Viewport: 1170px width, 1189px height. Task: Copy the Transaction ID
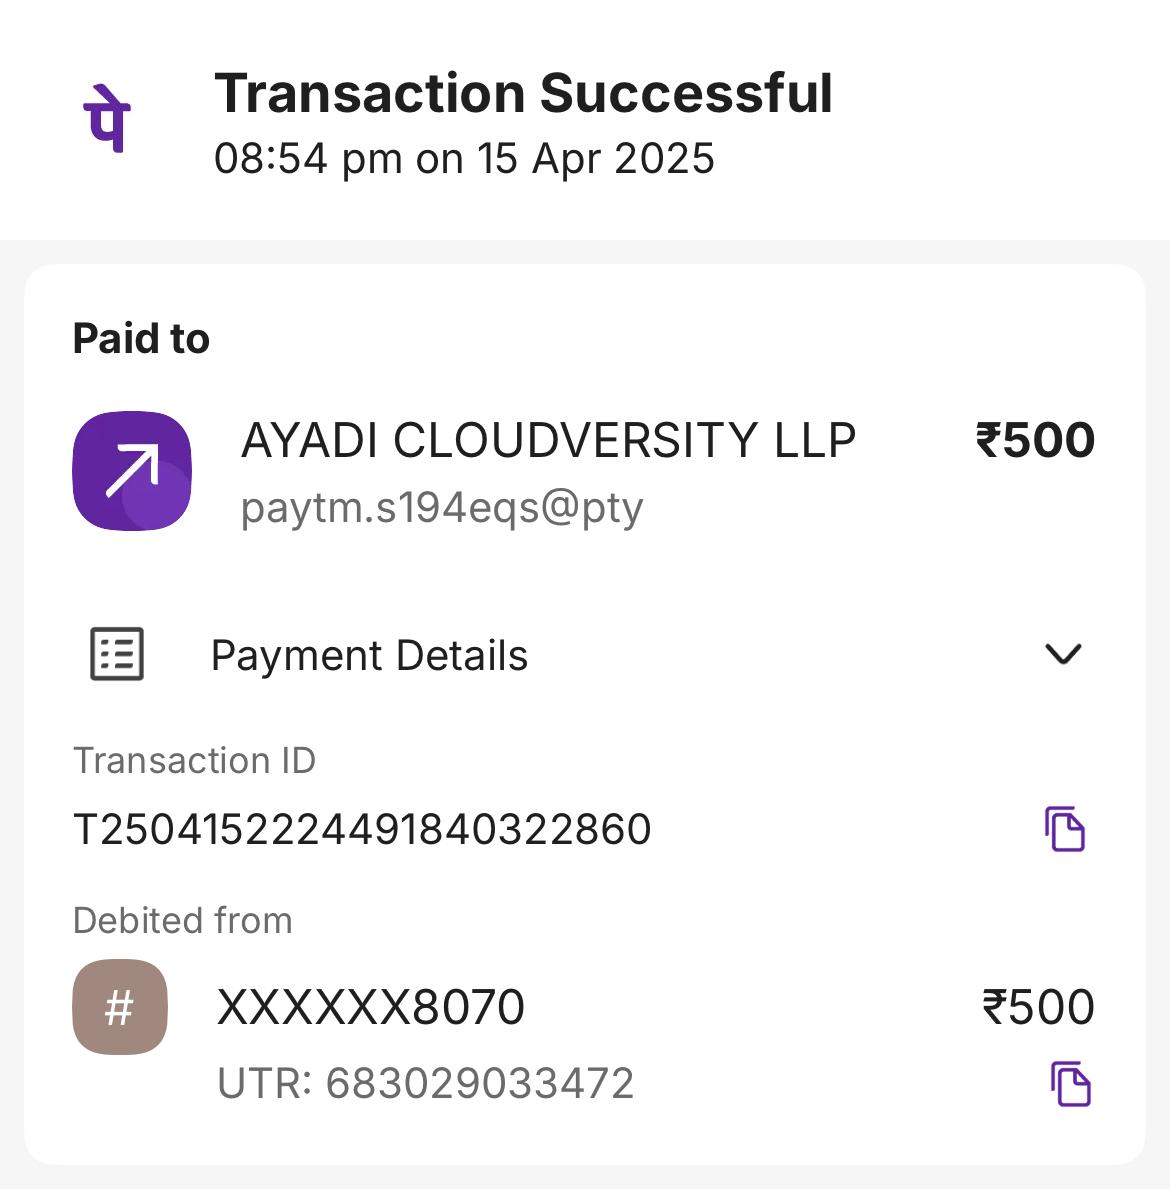(x=1065, y=829)
